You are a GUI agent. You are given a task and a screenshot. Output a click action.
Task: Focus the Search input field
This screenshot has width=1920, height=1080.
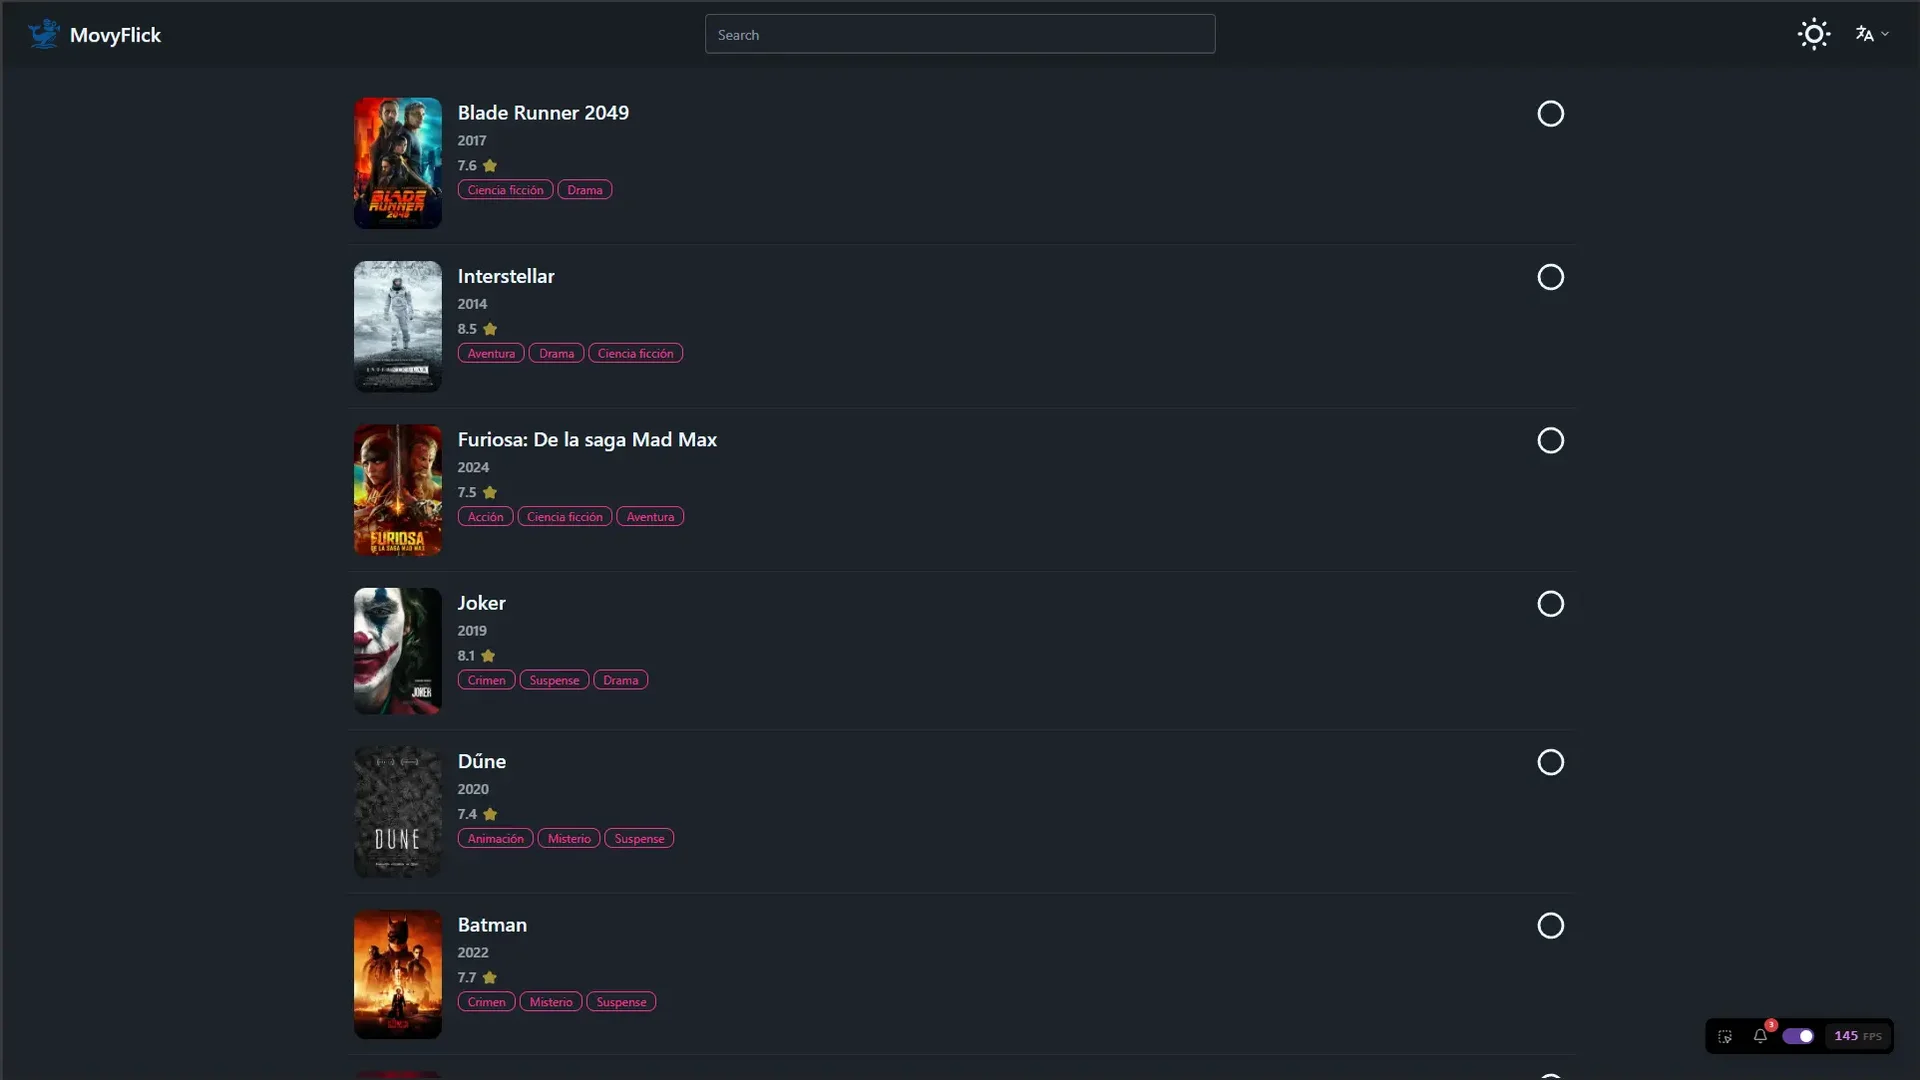(x=960, y=34)
